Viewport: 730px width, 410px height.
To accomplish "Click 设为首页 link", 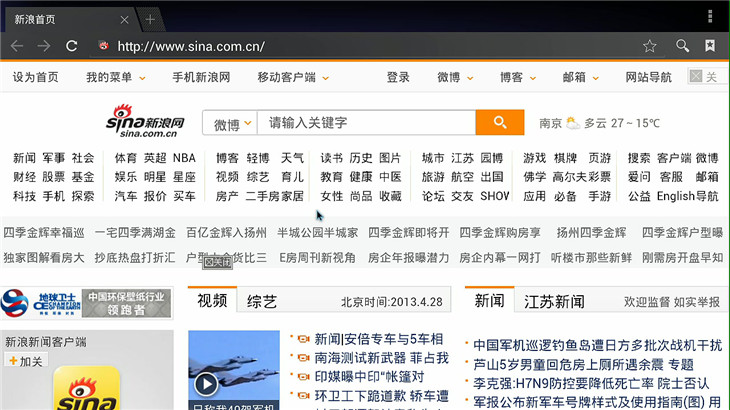I will tap(35, 77).
